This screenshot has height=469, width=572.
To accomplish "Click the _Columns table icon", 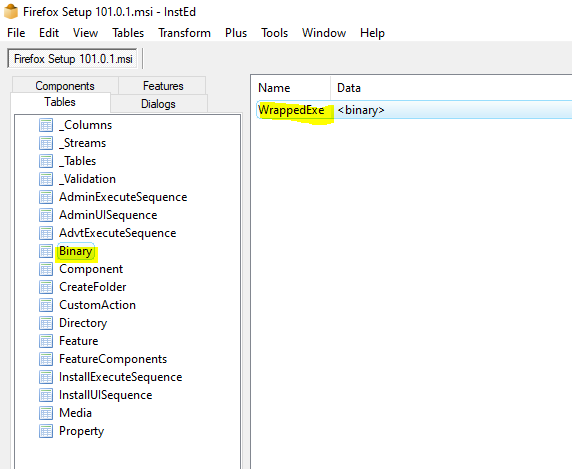I will click(46, 125).
